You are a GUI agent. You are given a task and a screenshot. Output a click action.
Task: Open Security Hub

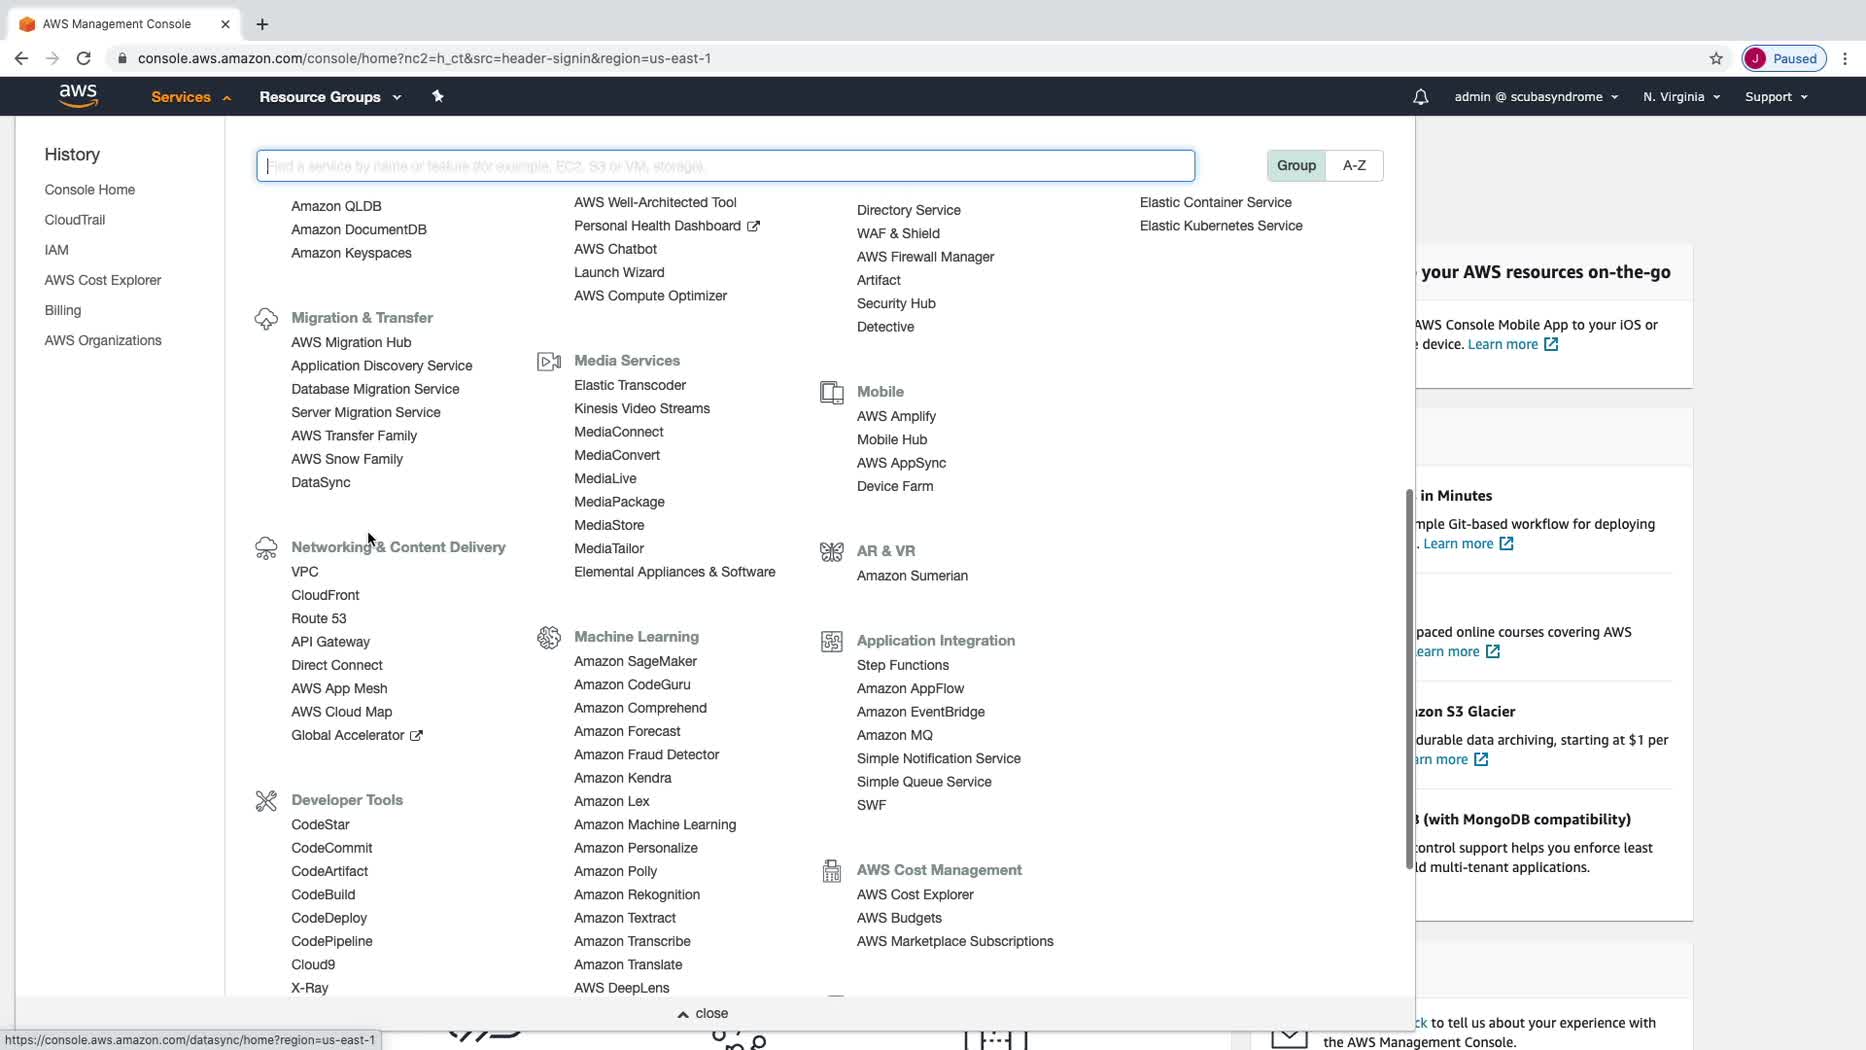pyautogui.click(x=896, y=303)
